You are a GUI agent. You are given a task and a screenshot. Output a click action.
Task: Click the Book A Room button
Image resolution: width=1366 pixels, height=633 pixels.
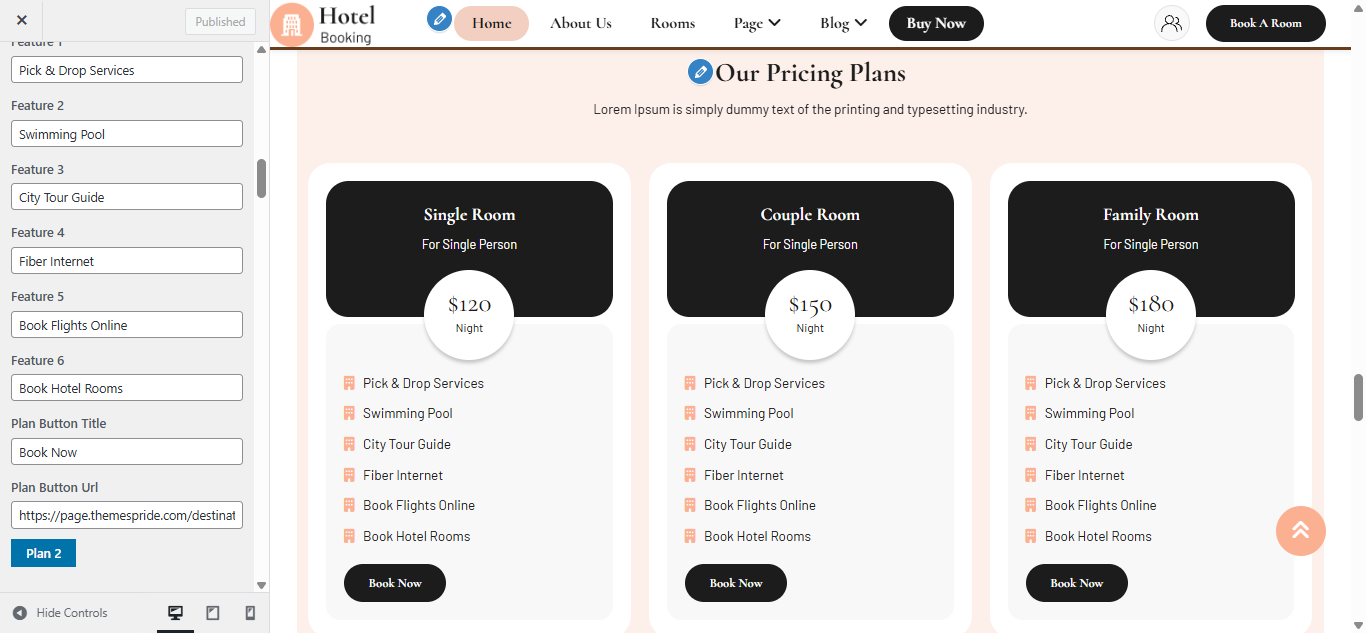pos(1266,23)
